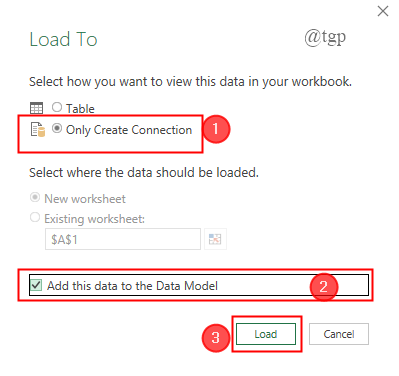Click the Load button

pos(266,334)
